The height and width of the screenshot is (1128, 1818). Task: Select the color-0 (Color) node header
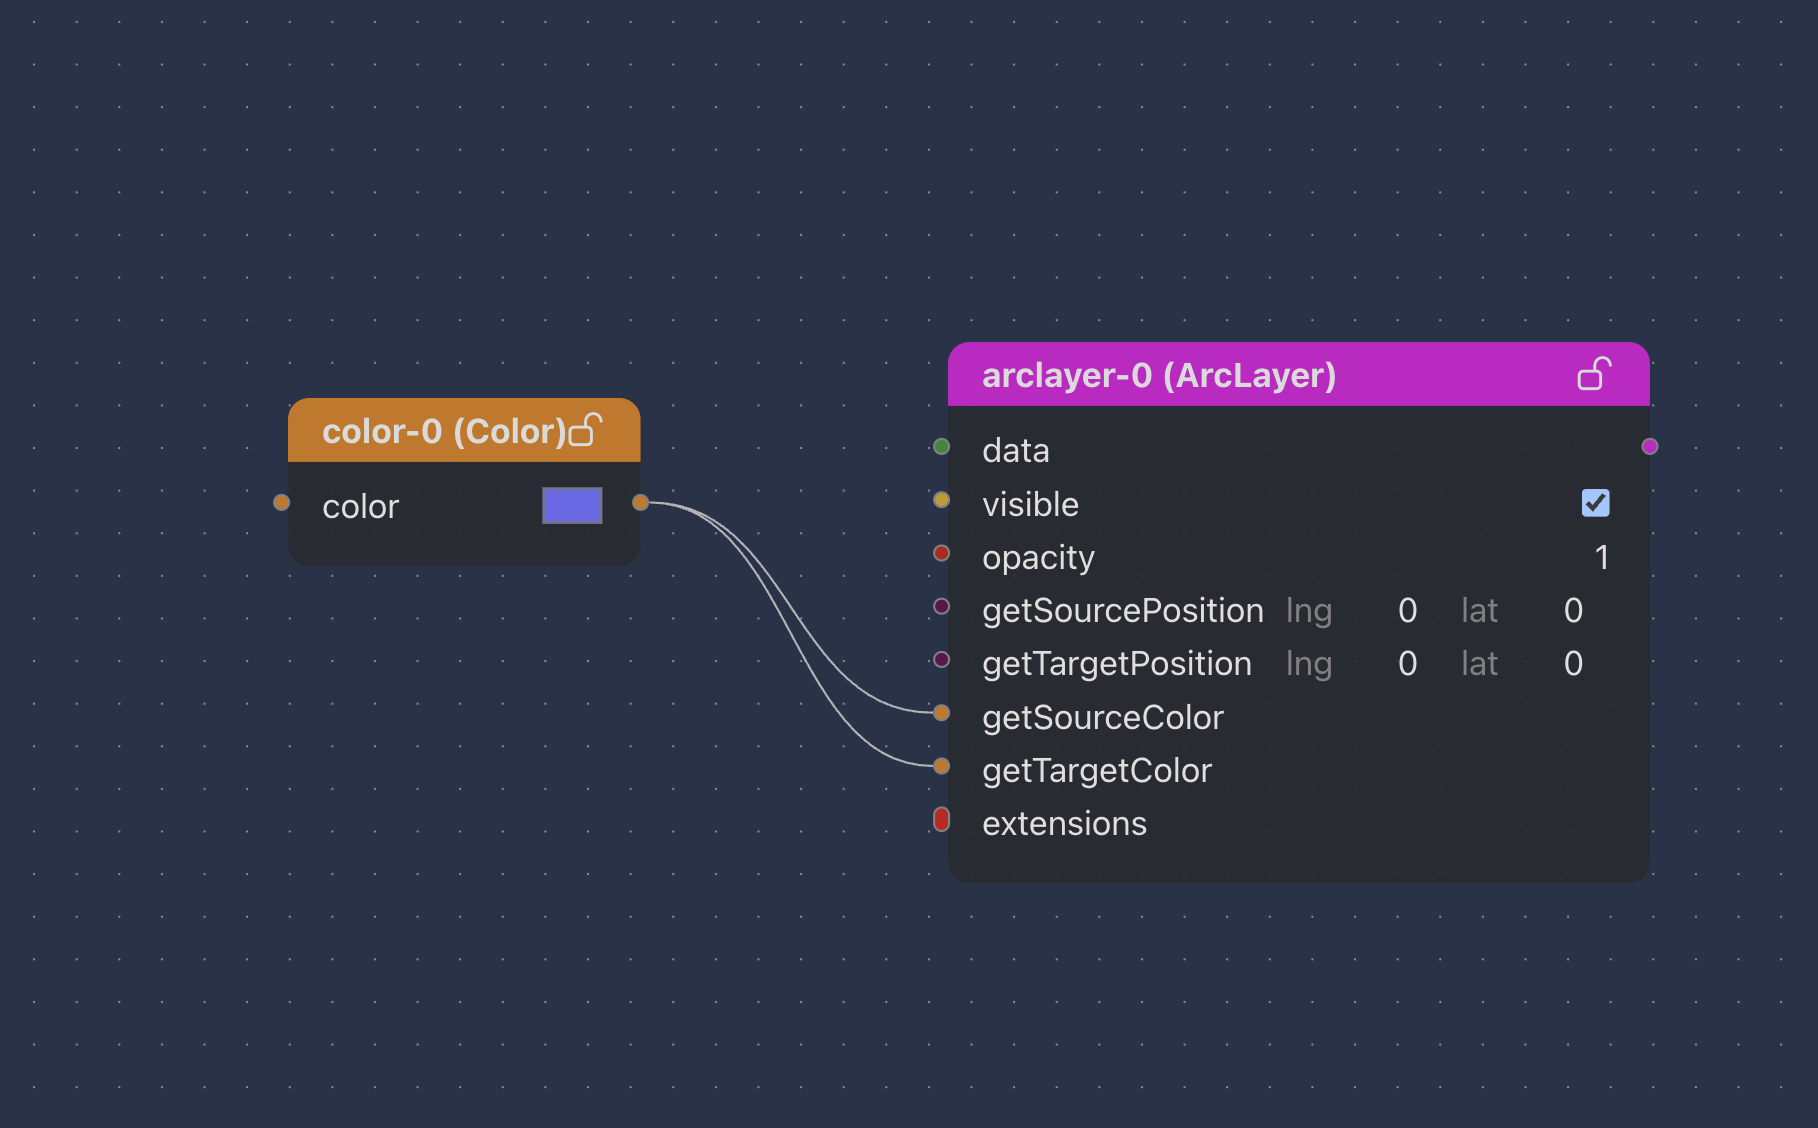point(440,431)
